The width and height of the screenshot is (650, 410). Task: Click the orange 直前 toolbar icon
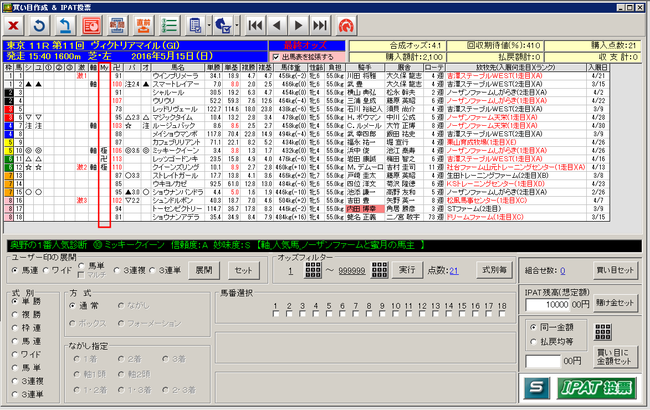coord(143,26)
